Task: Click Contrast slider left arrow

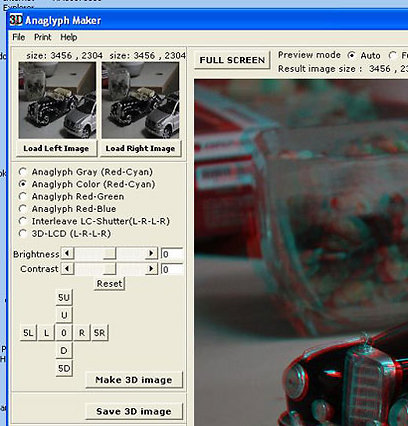Action: coord(68,268)
